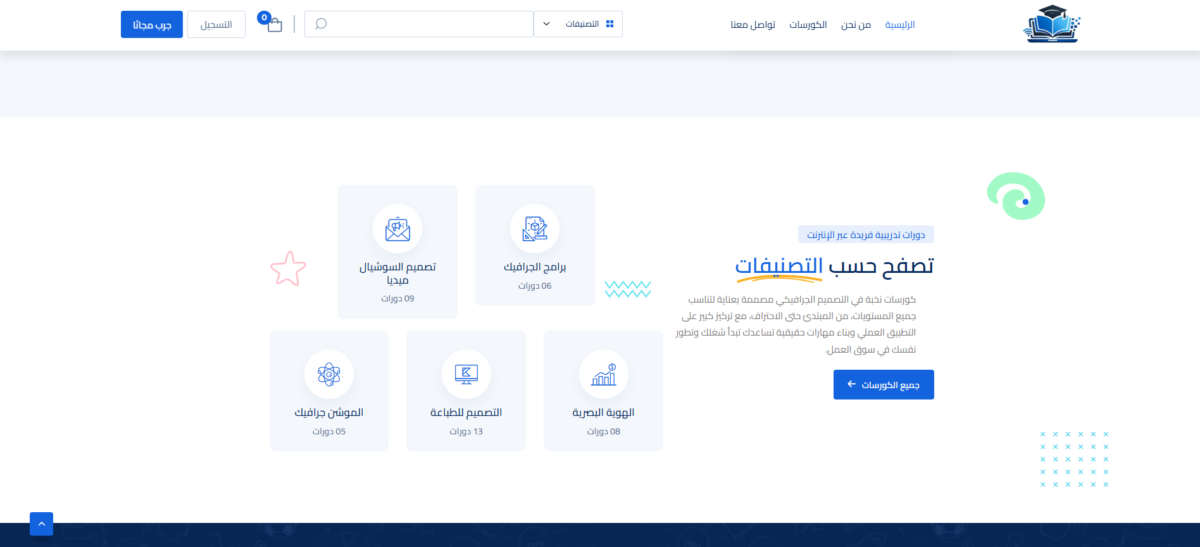Viewport: 1200px width, 547px height.
Task: Open the shopping cart icon
Action: tap(274, 24)
